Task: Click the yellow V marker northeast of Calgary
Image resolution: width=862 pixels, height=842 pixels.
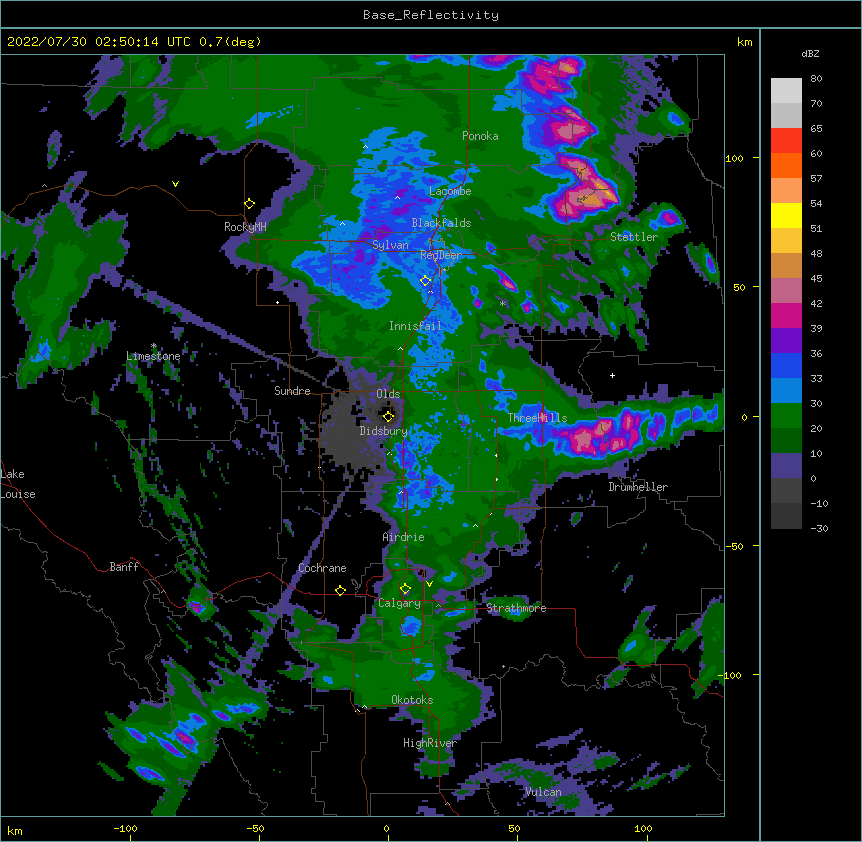Action: [429, 584]
